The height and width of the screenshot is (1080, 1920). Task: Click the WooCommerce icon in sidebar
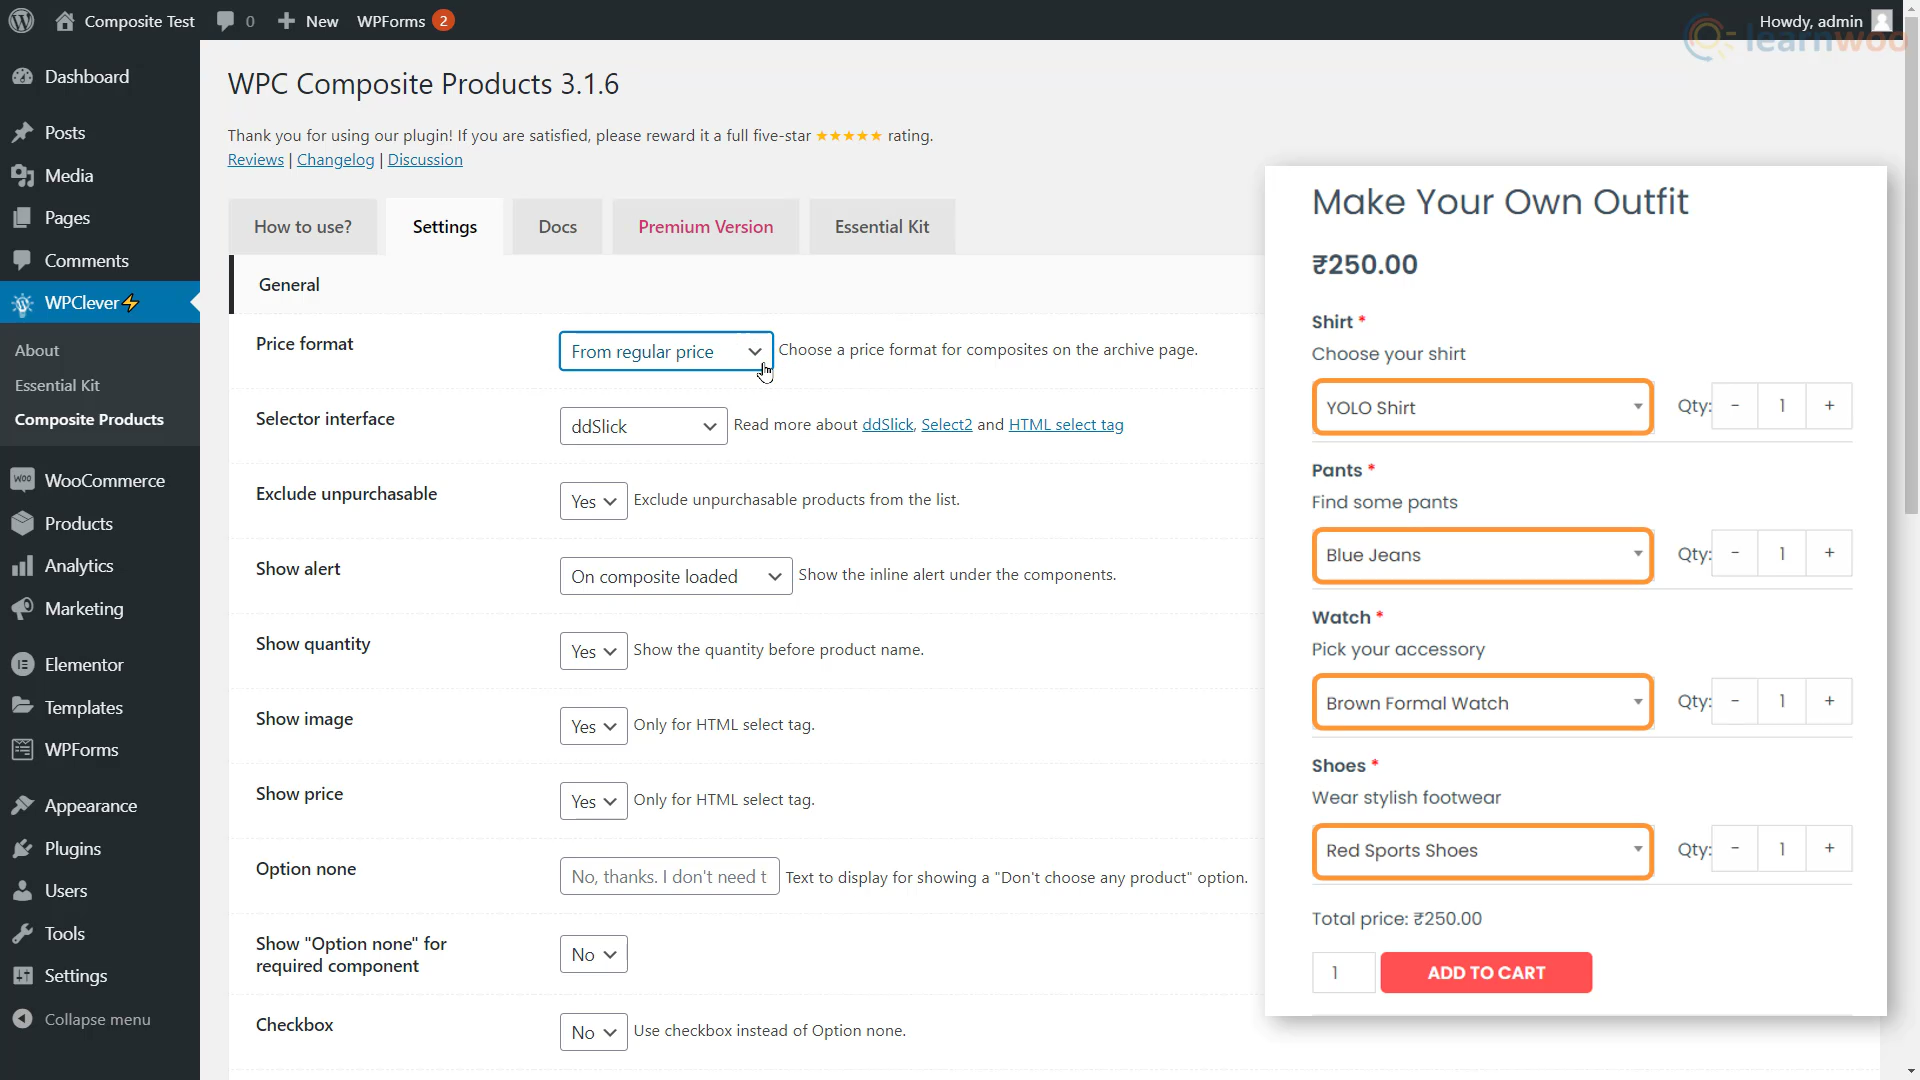click(x=22, y=481)
